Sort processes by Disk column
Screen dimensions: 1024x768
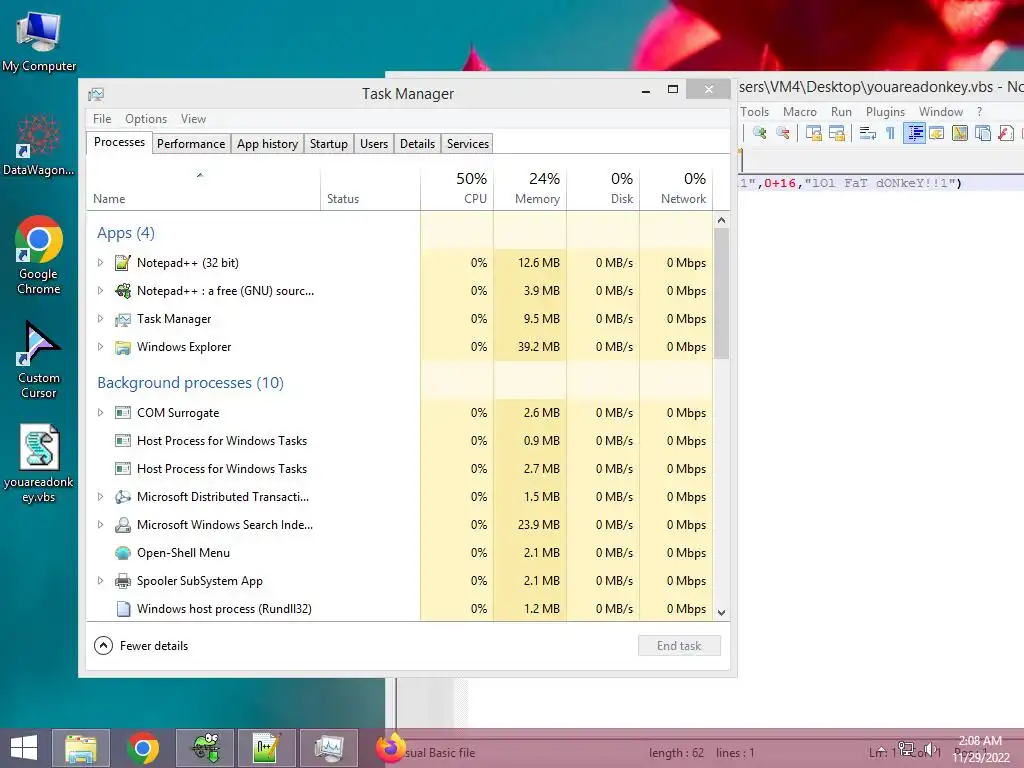(x=603, y=188)
